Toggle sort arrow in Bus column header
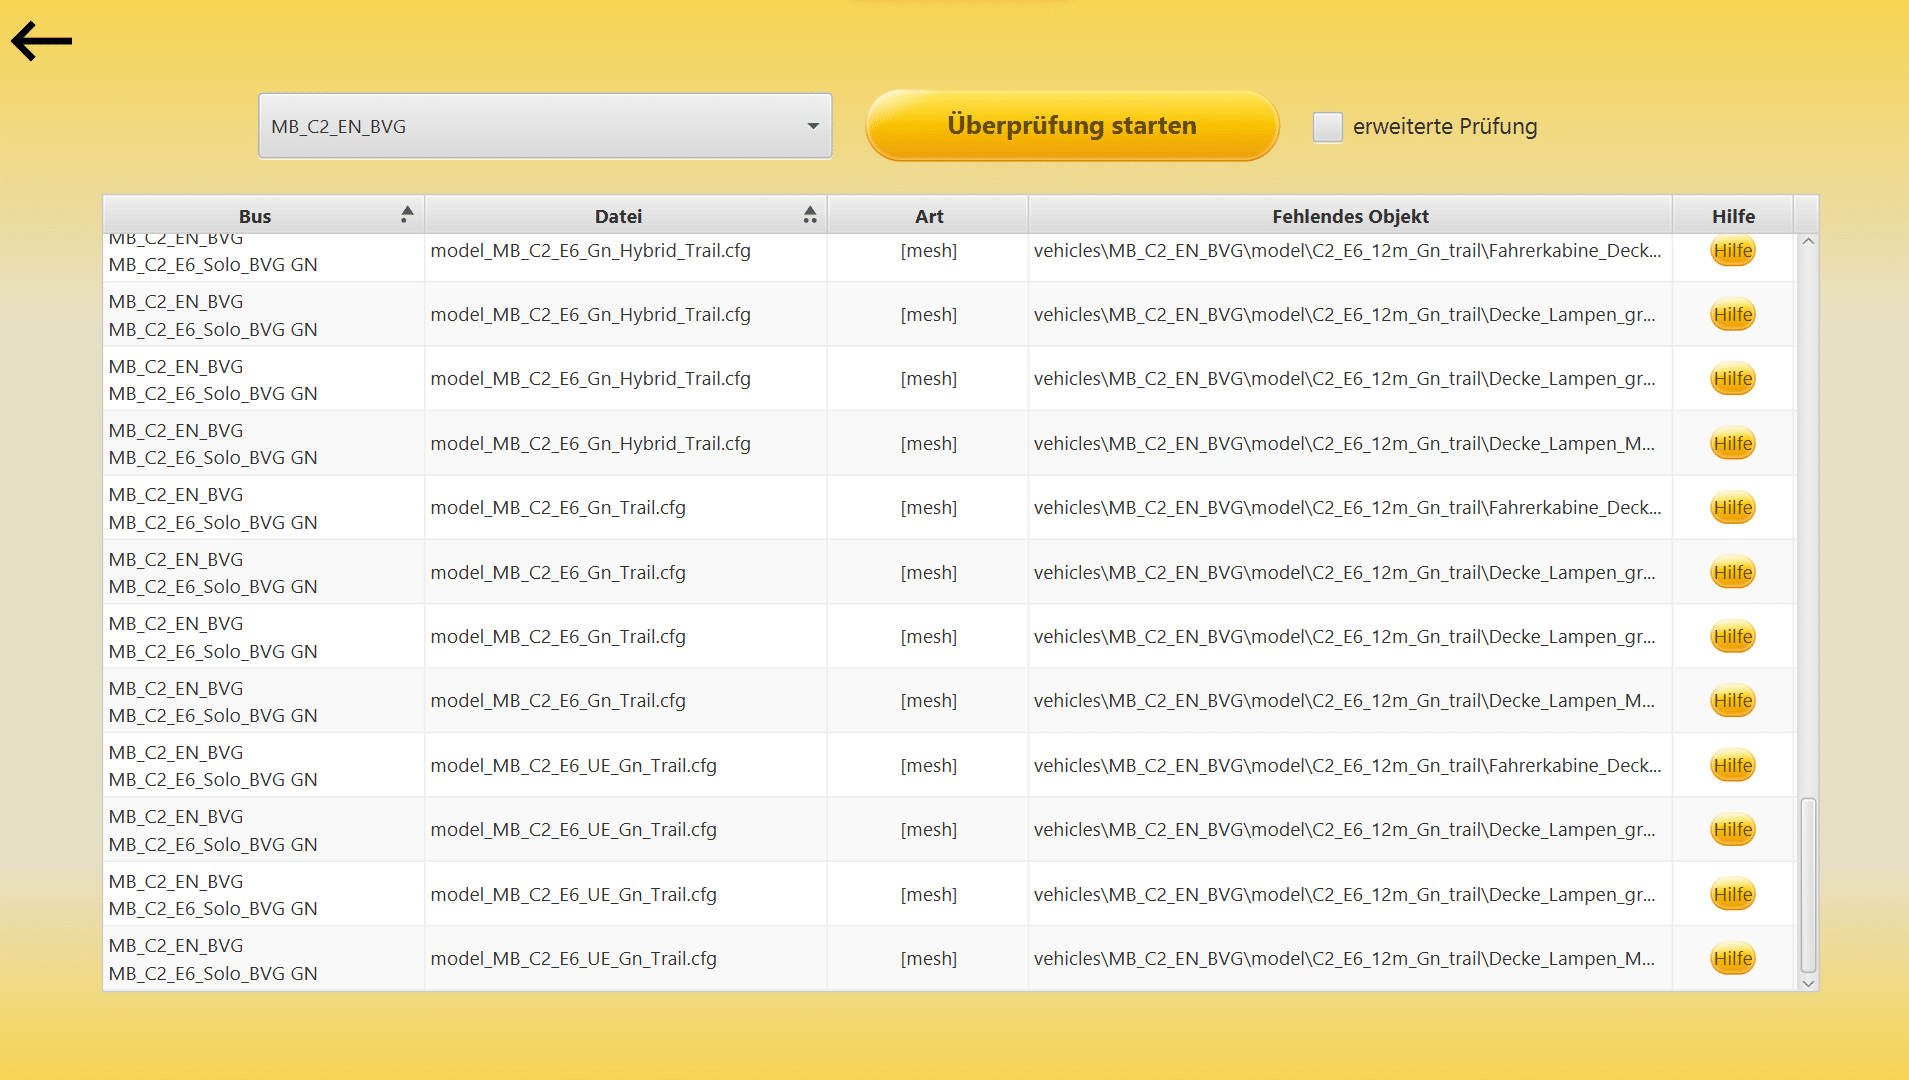The image size is (1909, 1080). tap(406, 214)
